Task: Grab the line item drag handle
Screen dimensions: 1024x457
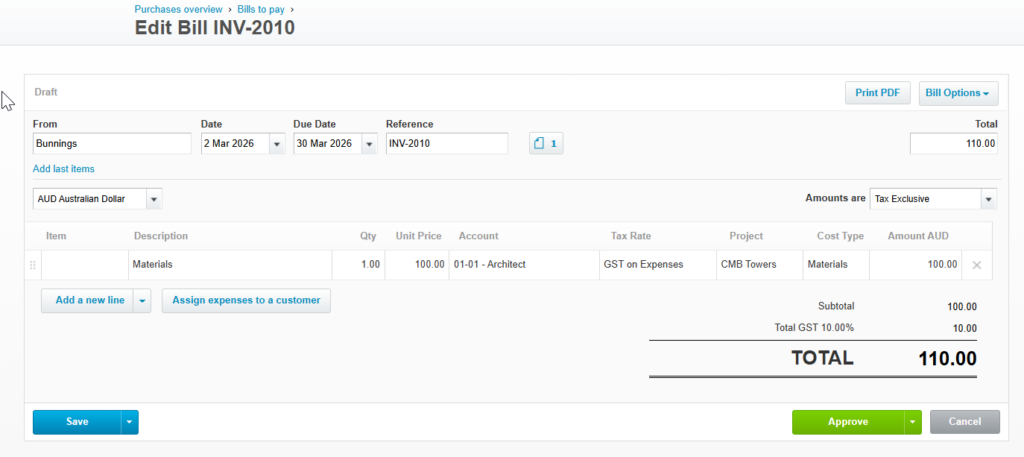Action: pyautogui.click(x=33, y=265)
